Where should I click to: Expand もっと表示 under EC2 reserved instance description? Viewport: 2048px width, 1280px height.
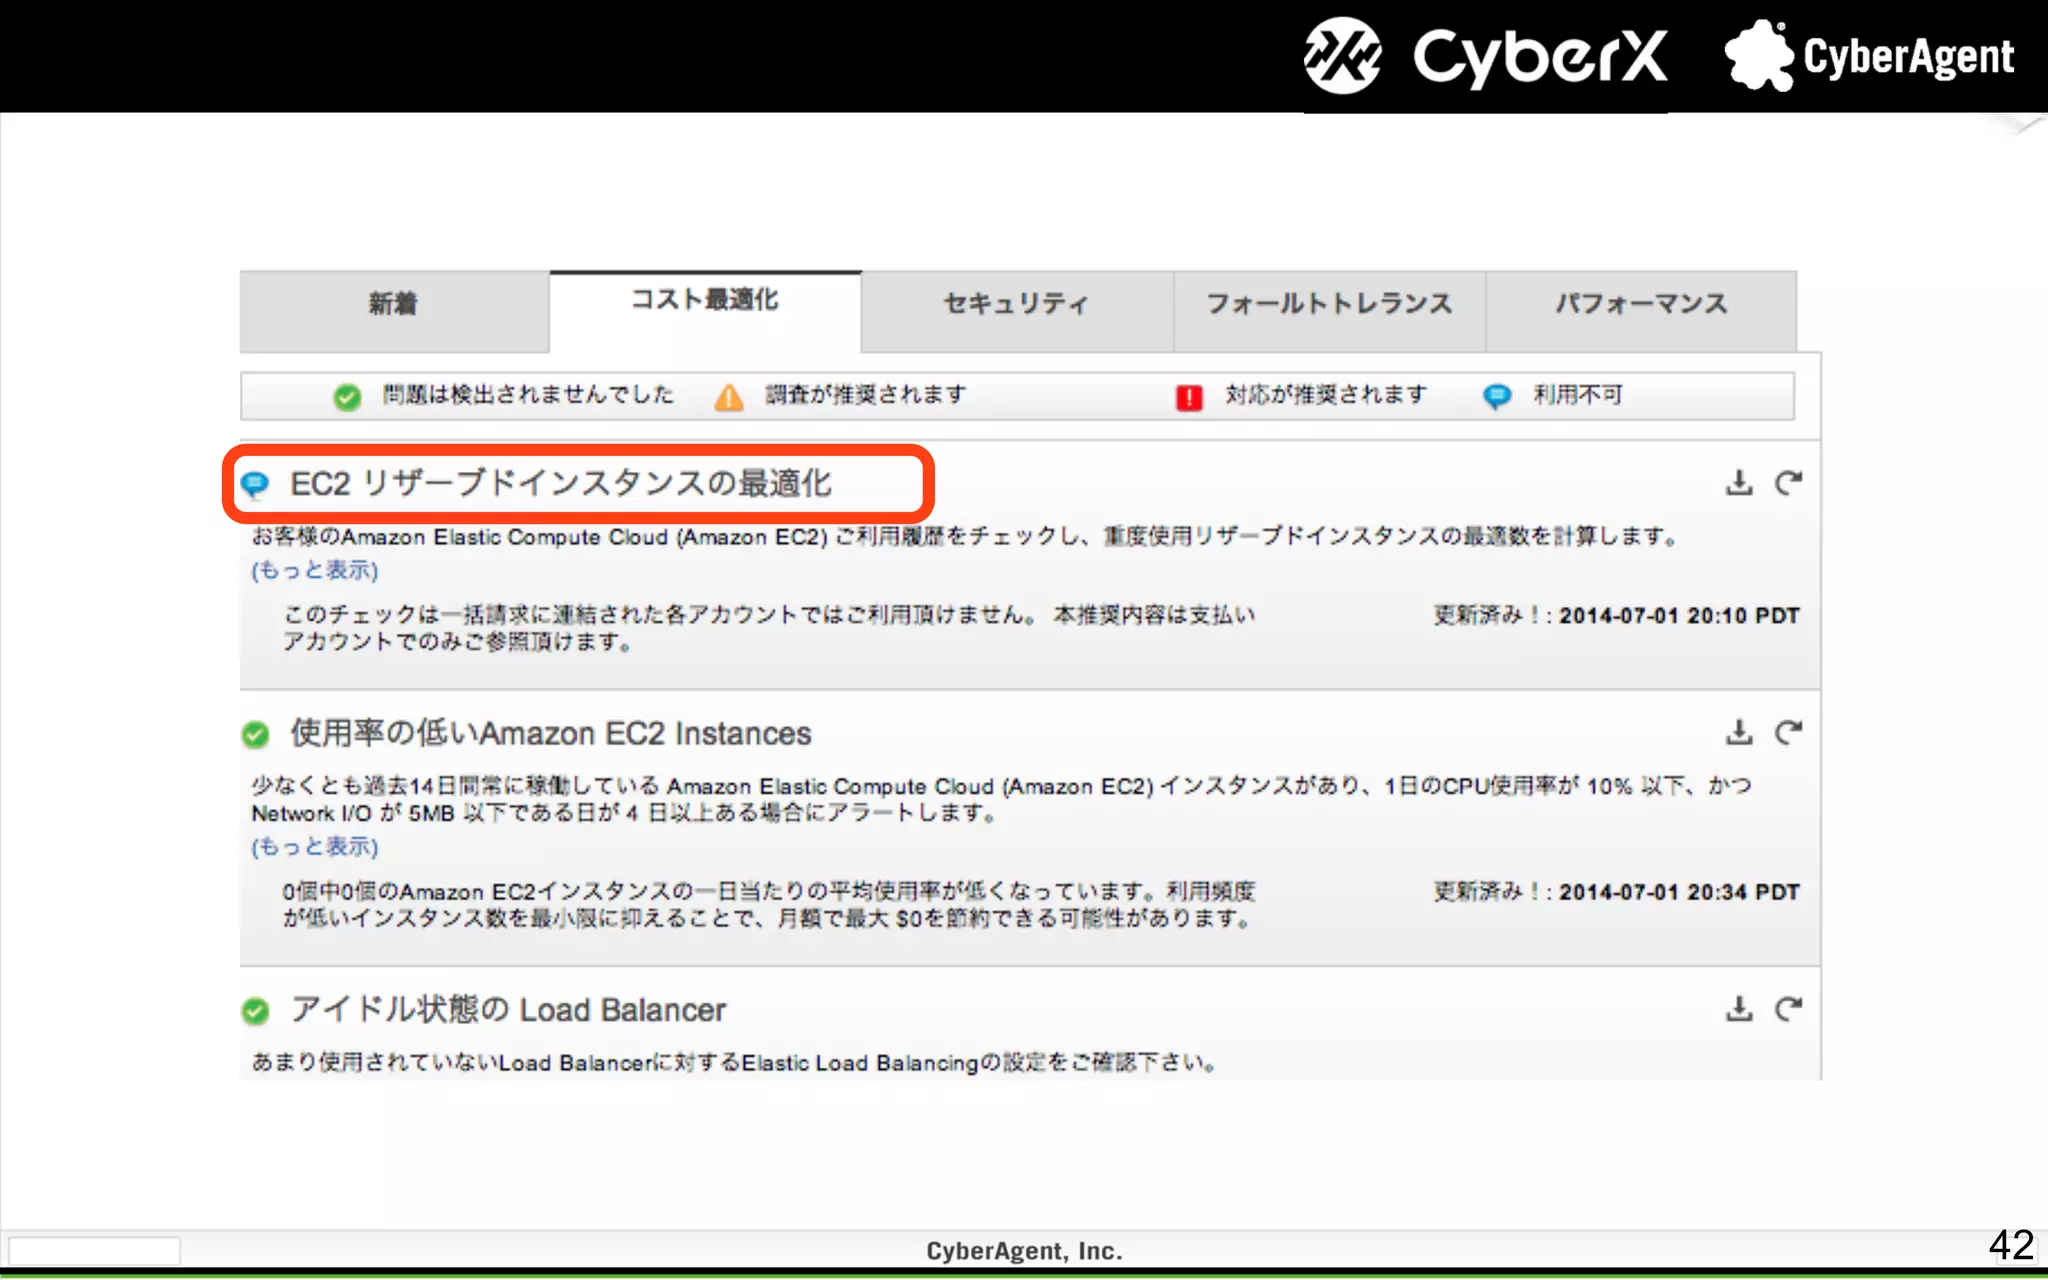coord(315,570)
